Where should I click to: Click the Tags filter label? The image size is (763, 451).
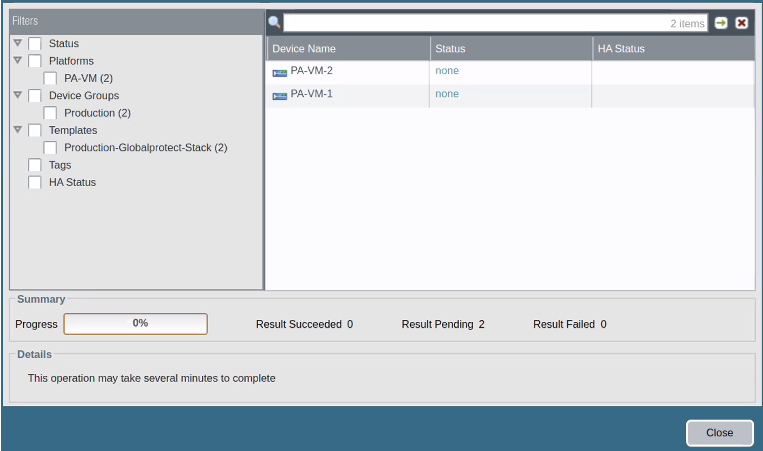tap(60, 165)
